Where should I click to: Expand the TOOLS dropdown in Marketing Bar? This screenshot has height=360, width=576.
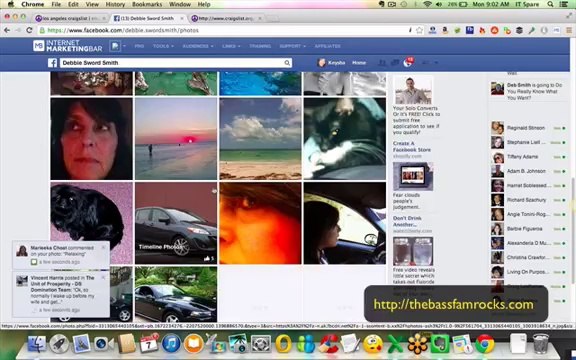(x=163, y=46)
